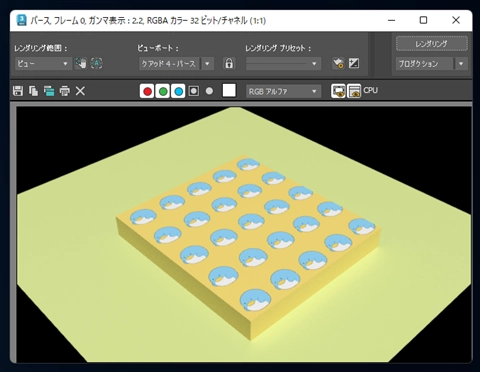This screenshot has height=372, width=480.
Task: Toggle the green channel display
Action: (163, 91)
